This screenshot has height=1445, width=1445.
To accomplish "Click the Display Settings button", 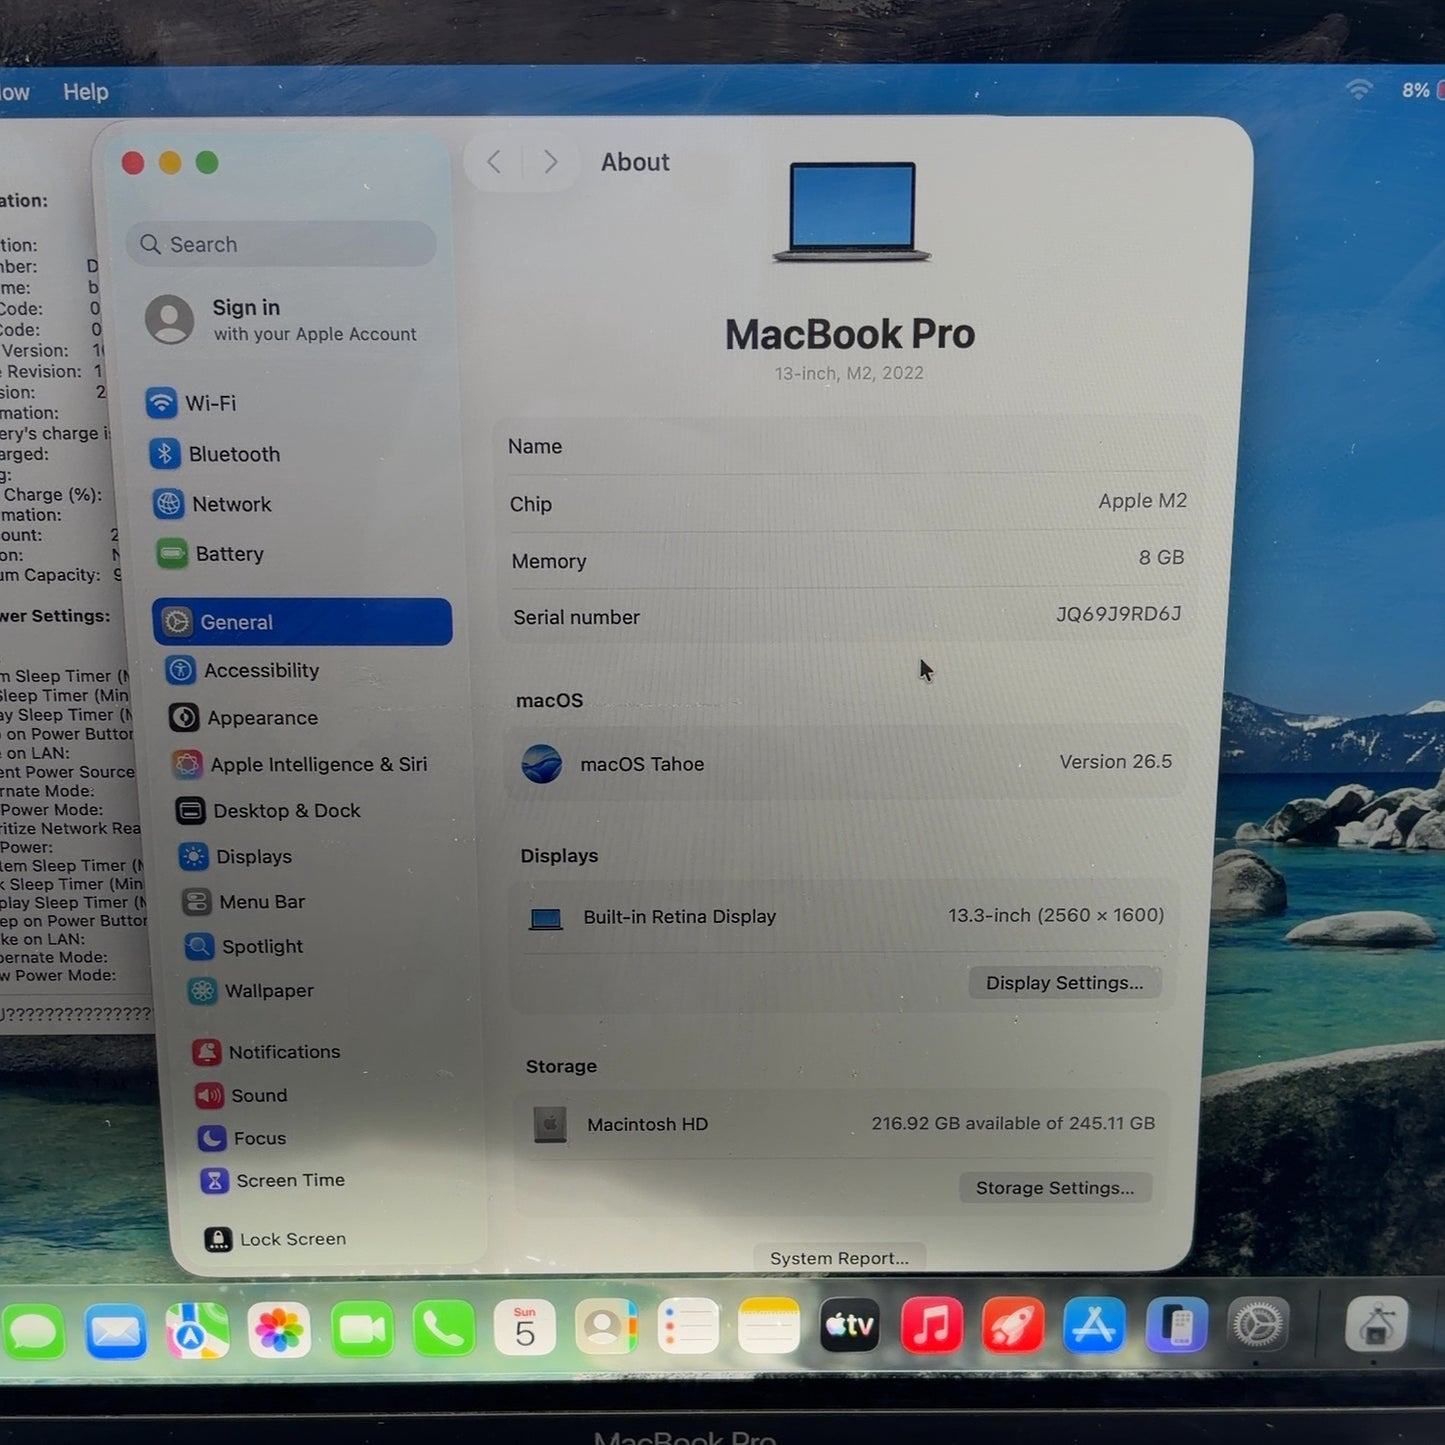I will pyautogui.click(x=1064, y=983).
